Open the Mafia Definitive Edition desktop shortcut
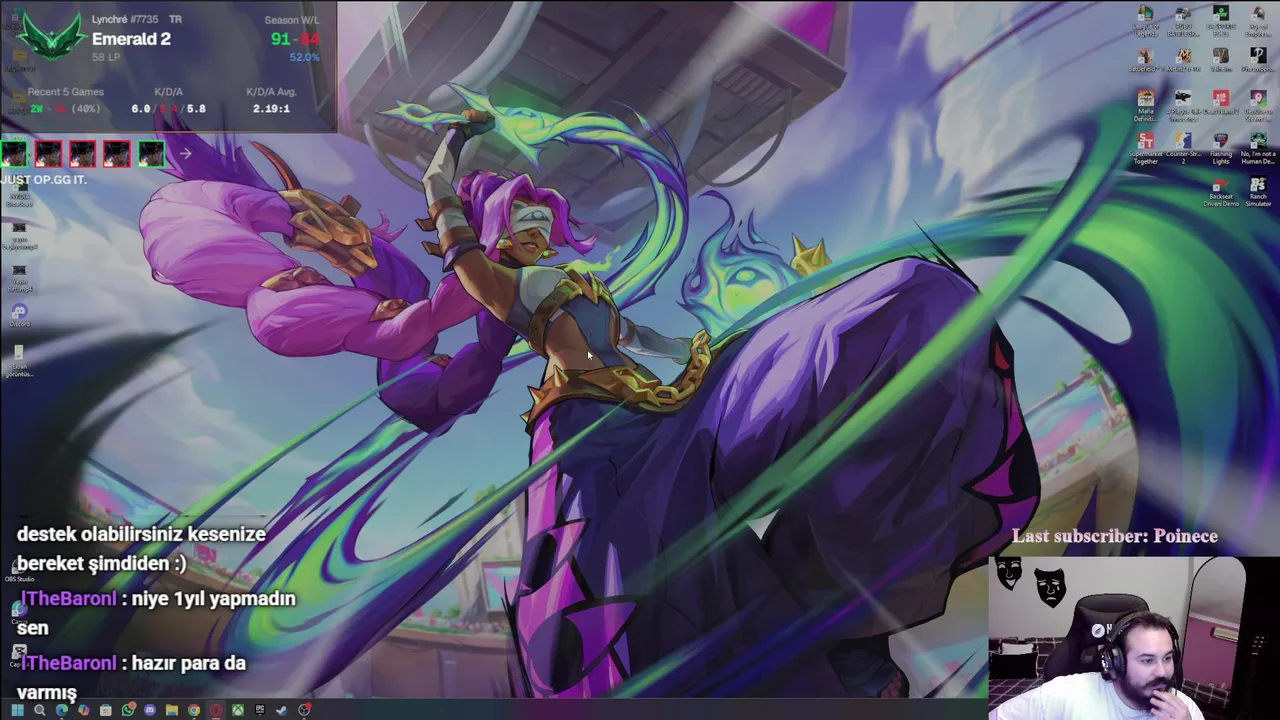1280x720 pixels. click(x=1146, y=105)
